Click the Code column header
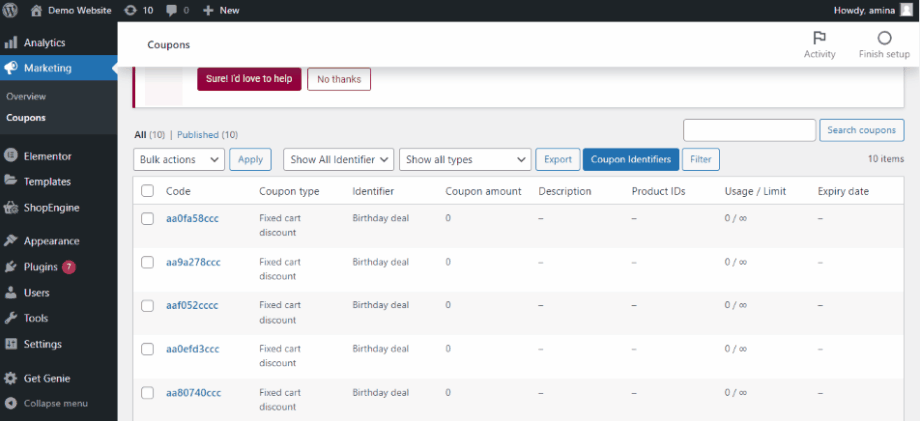This screenshot has width=920, height=421. (x=178, y=191)
